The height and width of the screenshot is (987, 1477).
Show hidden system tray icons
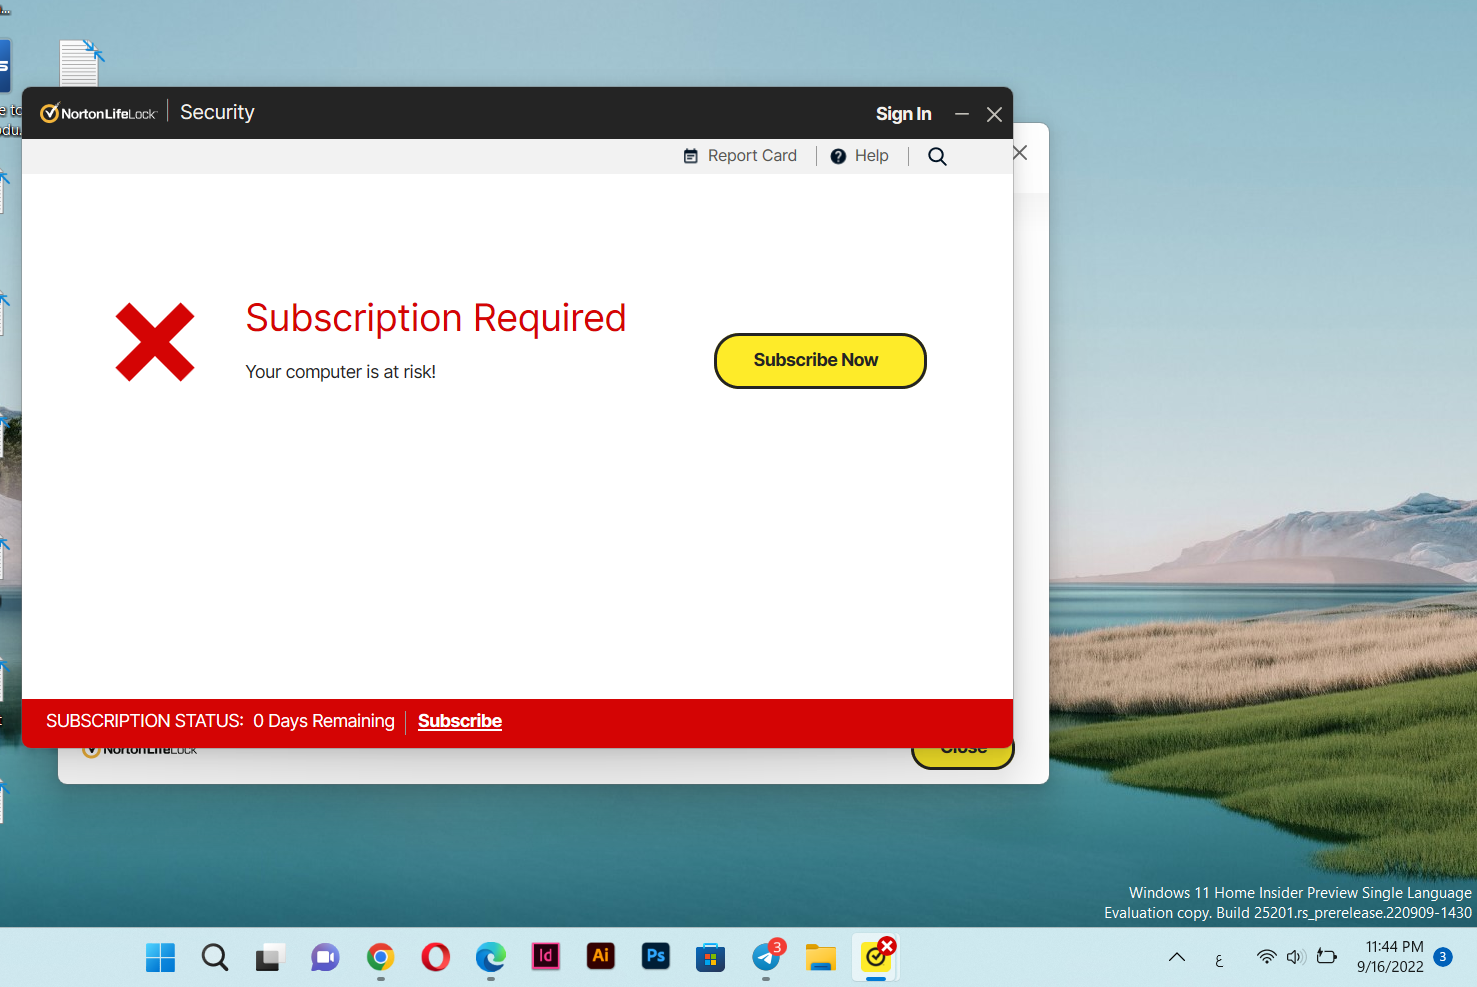pos(1177,957)
